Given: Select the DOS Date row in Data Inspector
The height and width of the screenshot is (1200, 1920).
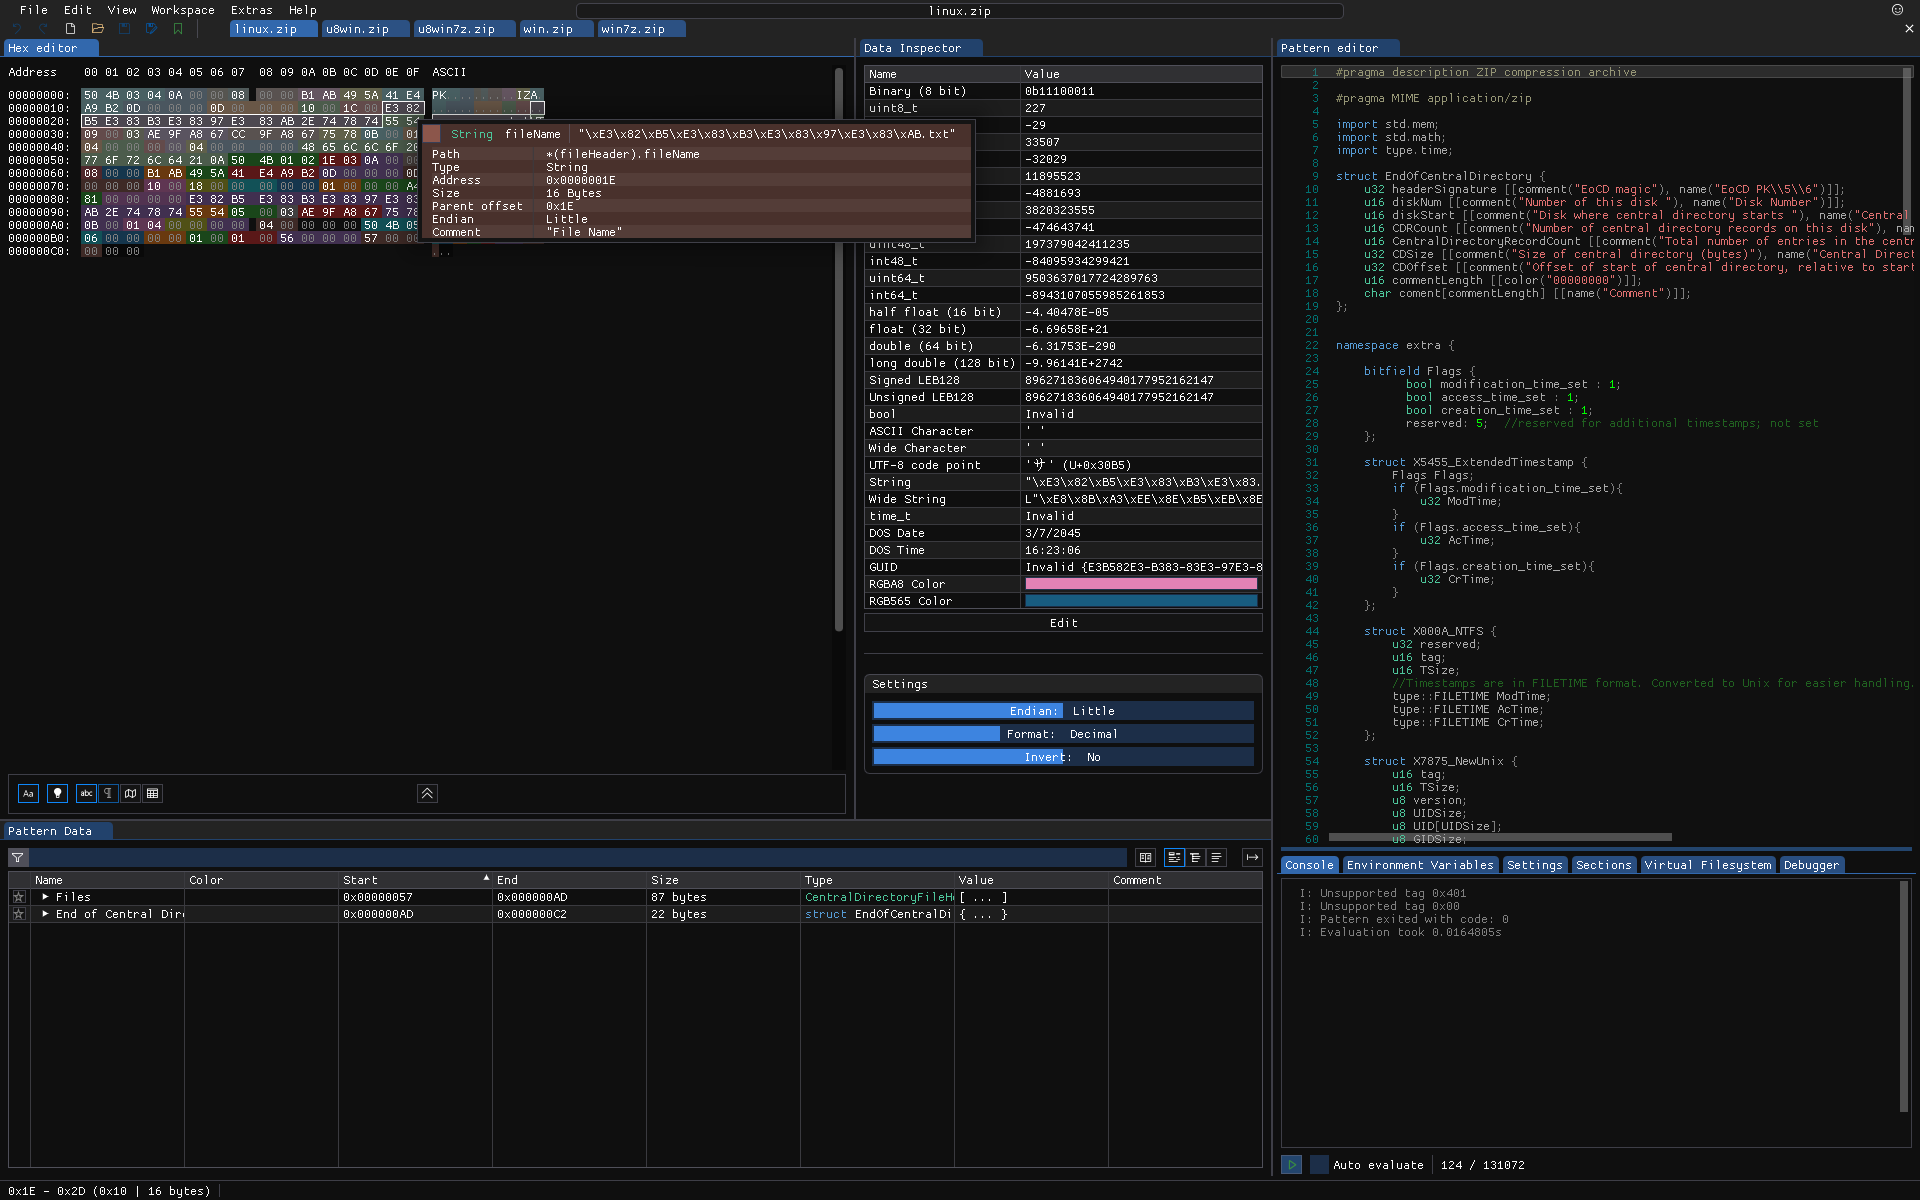Looking at the screenshot, I should 1063,533.
